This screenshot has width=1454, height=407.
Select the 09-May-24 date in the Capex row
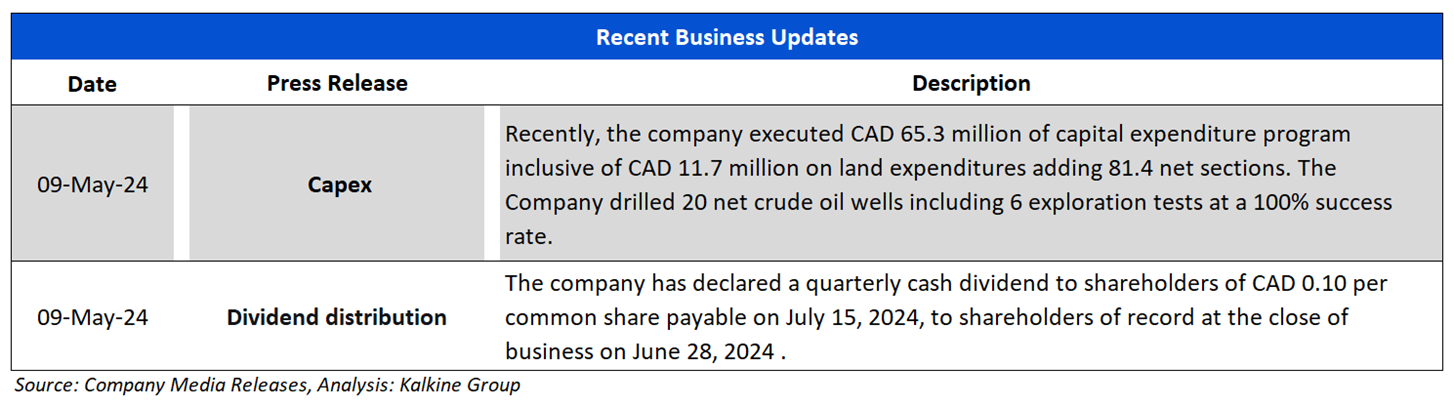(x=92, y=185)
